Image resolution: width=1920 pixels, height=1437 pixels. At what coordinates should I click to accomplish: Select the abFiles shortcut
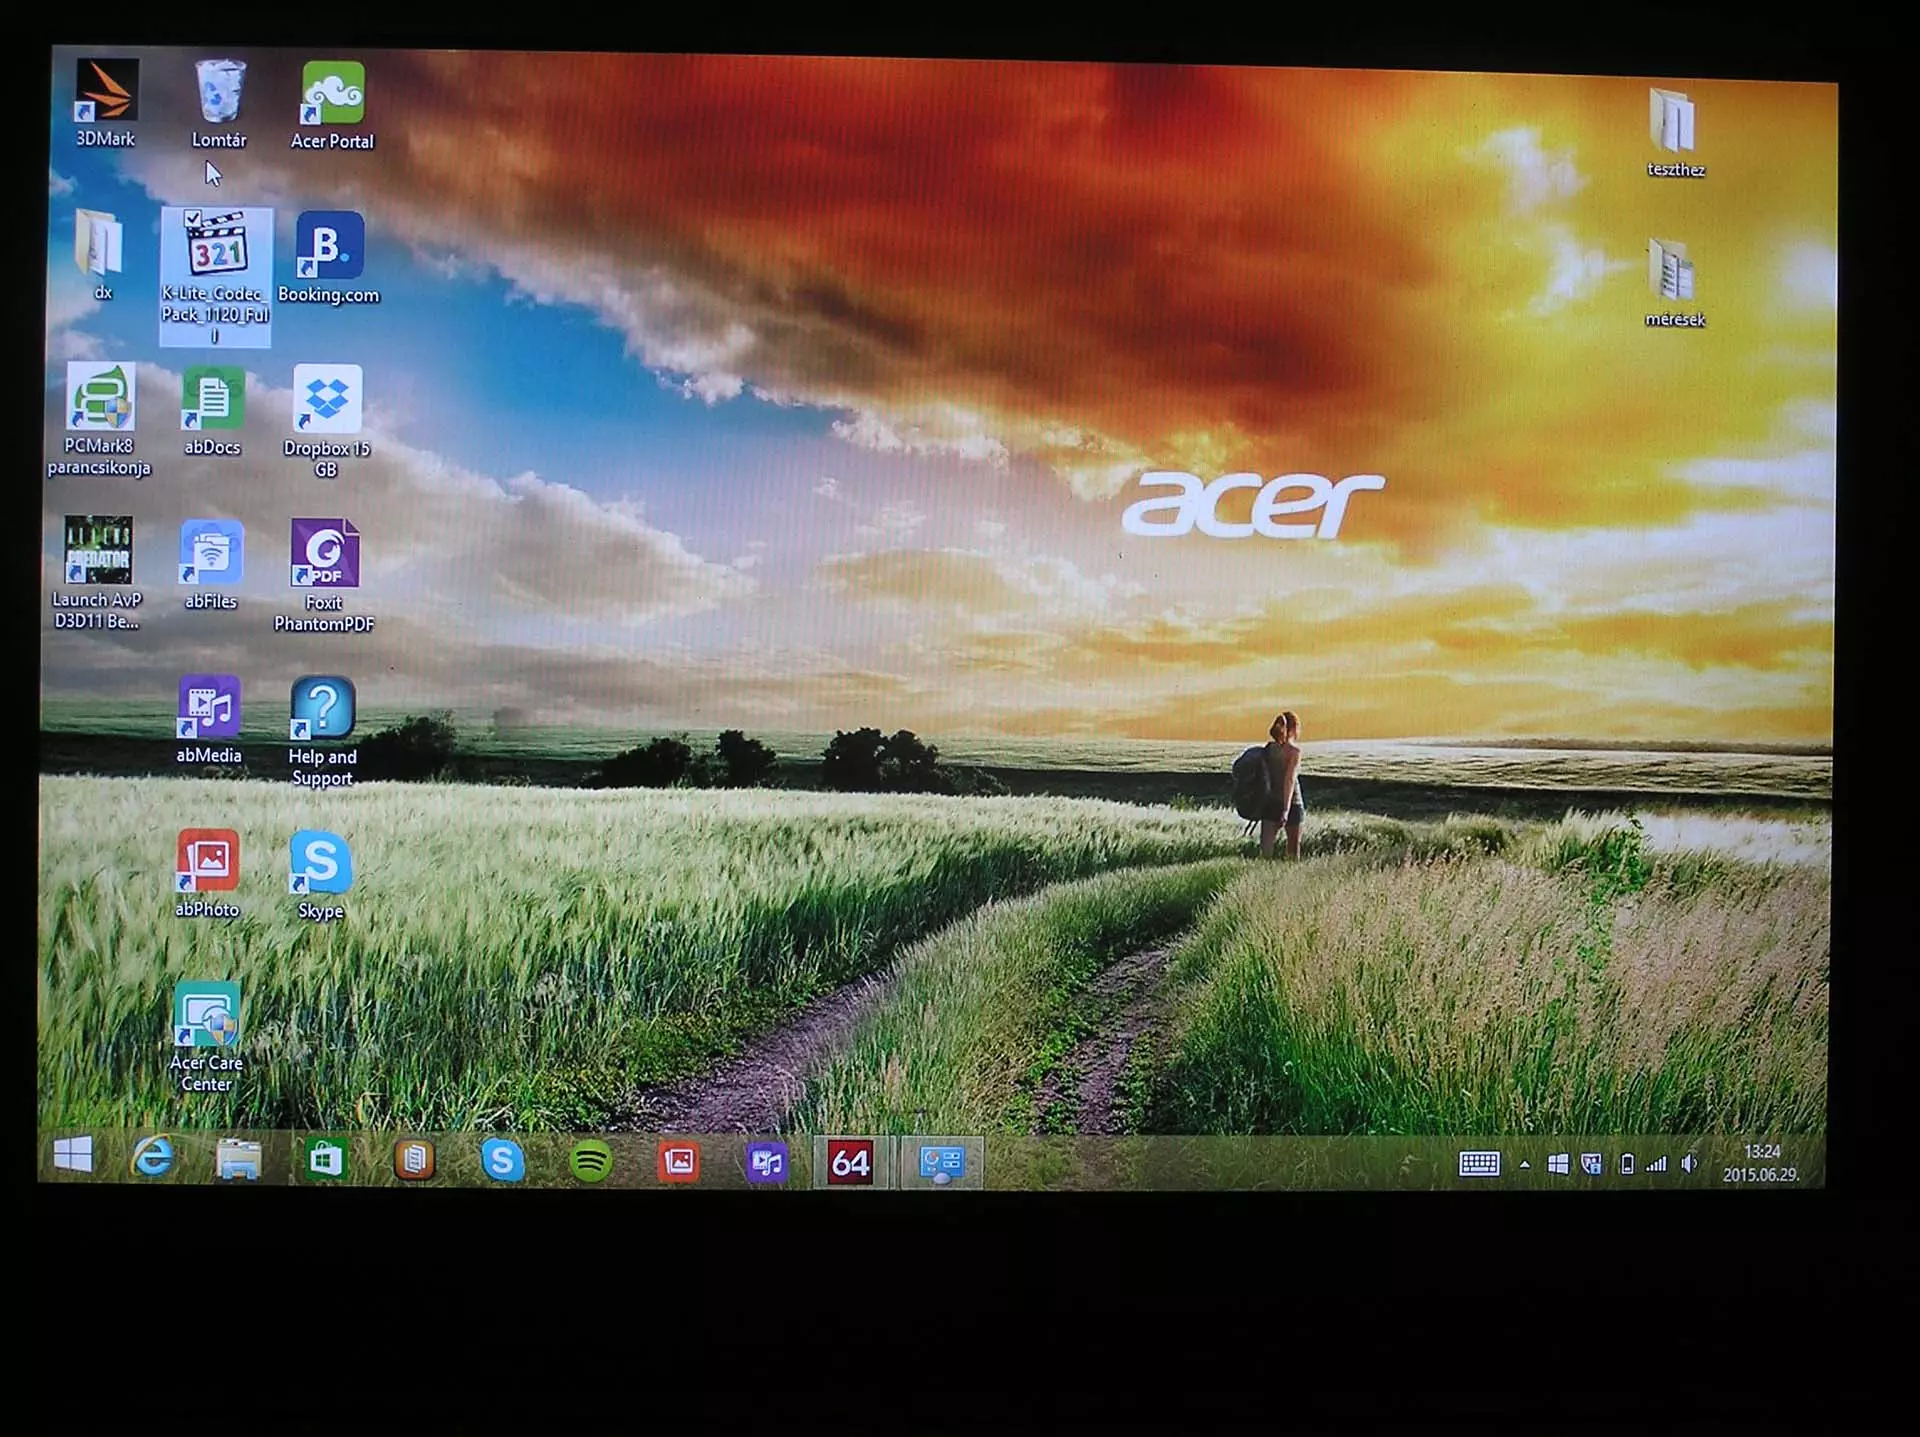(x=211, y=565)
